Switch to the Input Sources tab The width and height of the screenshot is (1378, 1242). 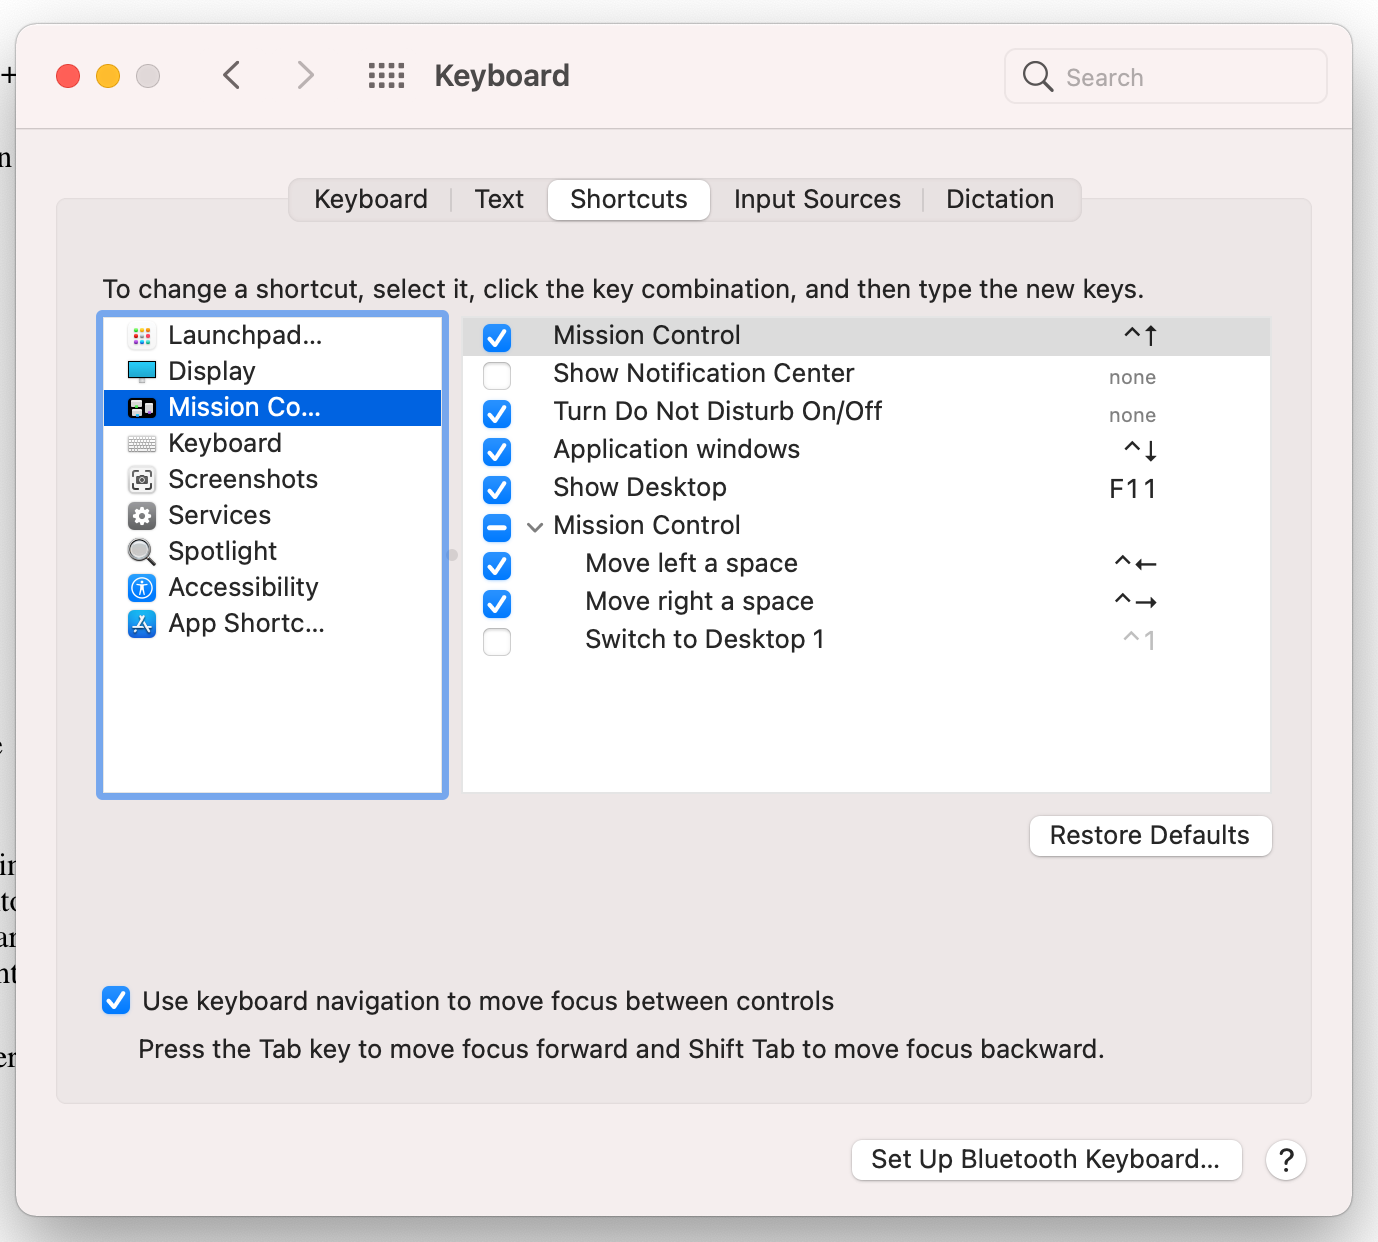(x=817, y=200)
